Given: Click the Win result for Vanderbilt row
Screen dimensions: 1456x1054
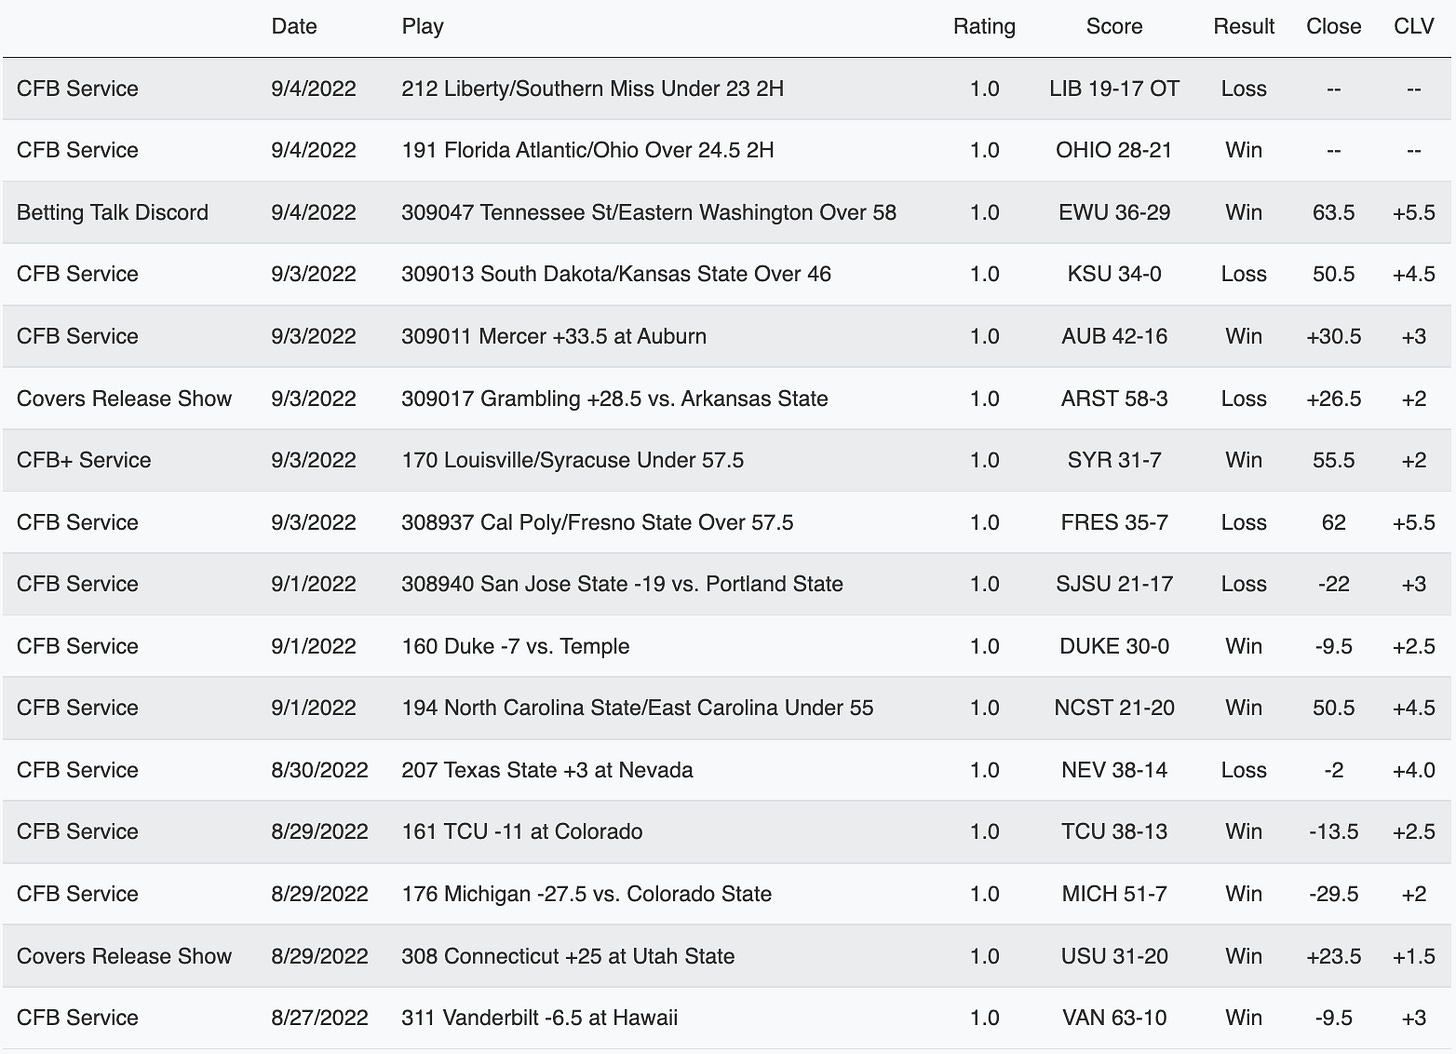Looking at the screenshot, I should (x=1244, y=1018).
